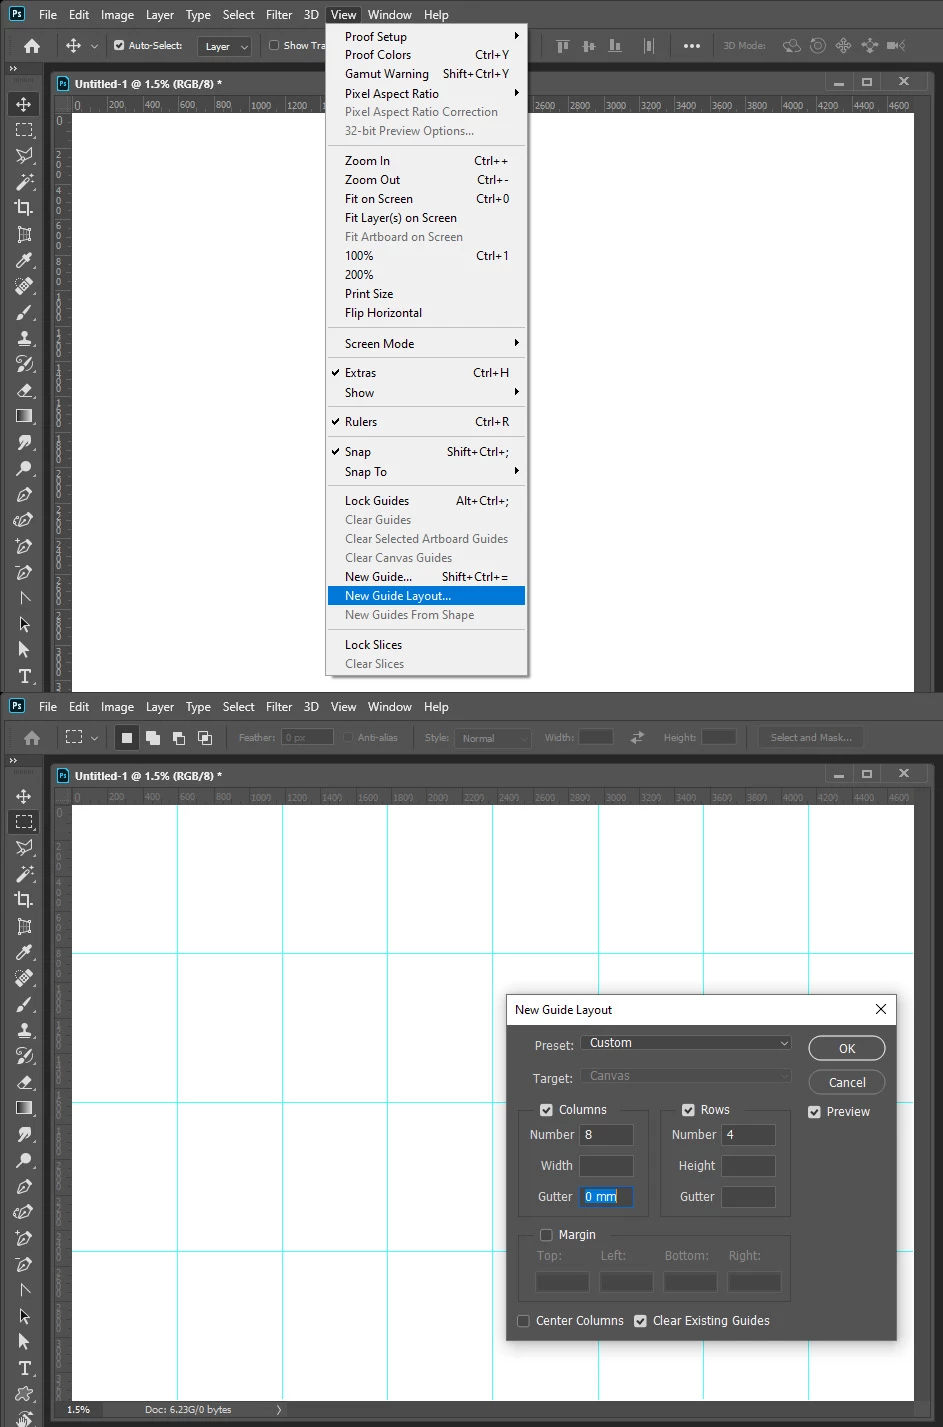The width and height of the screenshot is (943, 1427).
Task: Confirm with the OK button
Action: click(x=847, y=1049)
